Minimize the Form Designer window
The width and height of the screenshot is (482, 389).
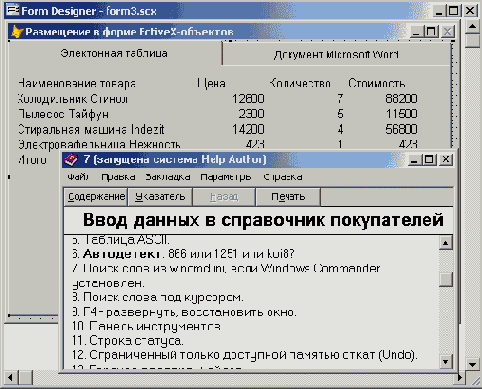439,11
